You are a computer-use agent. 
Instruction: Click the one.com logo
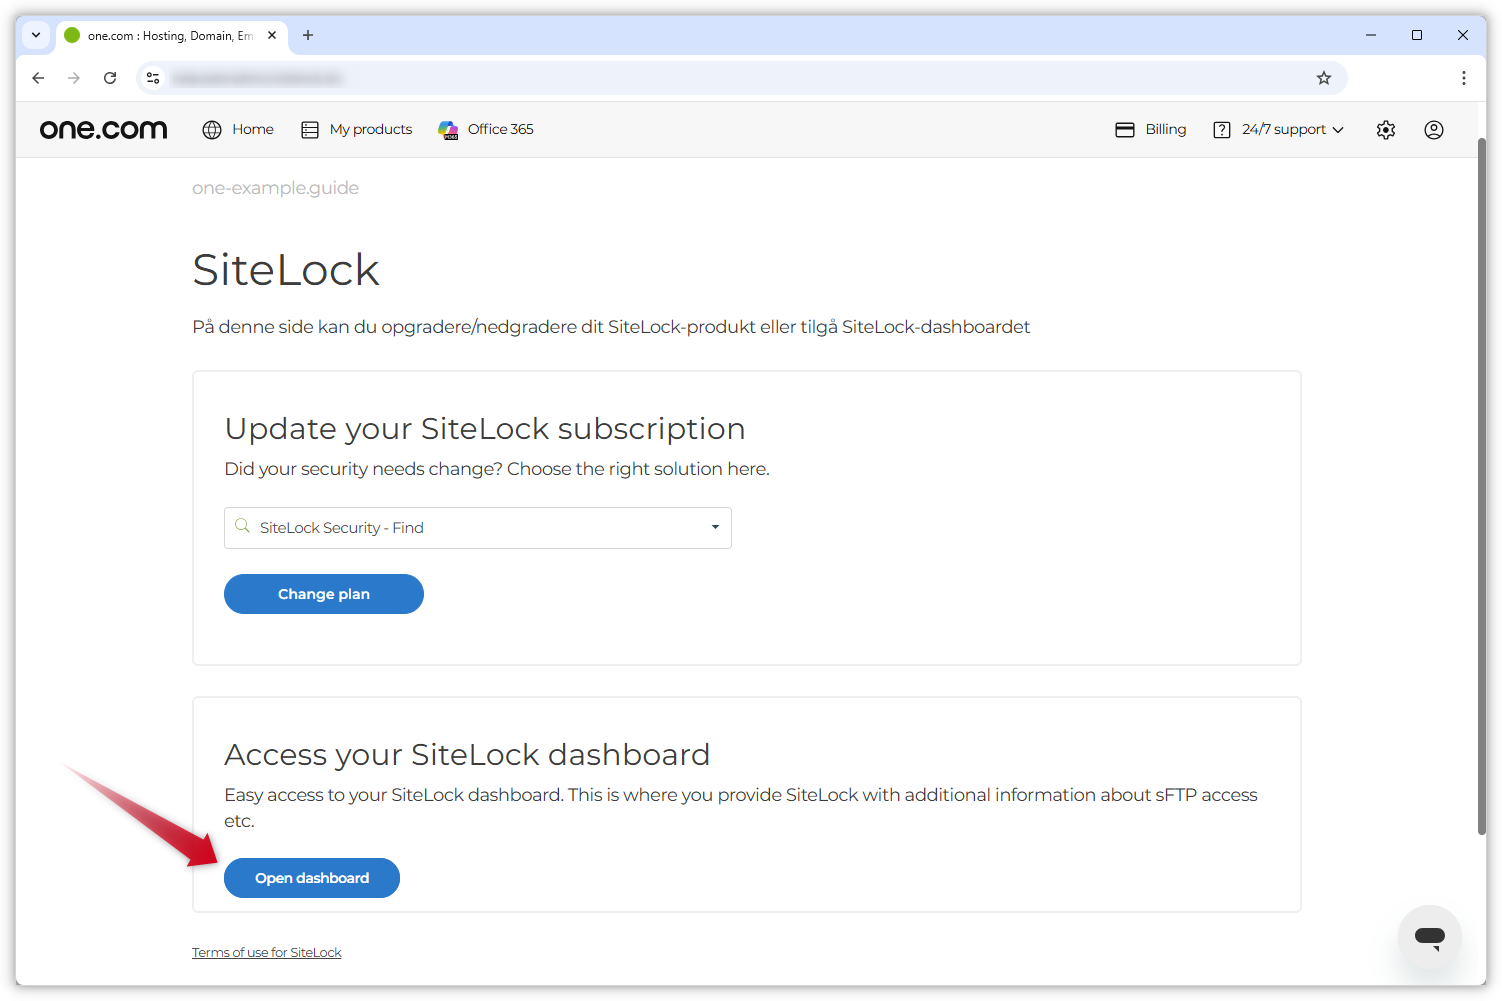pyautogui.click(x=103, y=129)
